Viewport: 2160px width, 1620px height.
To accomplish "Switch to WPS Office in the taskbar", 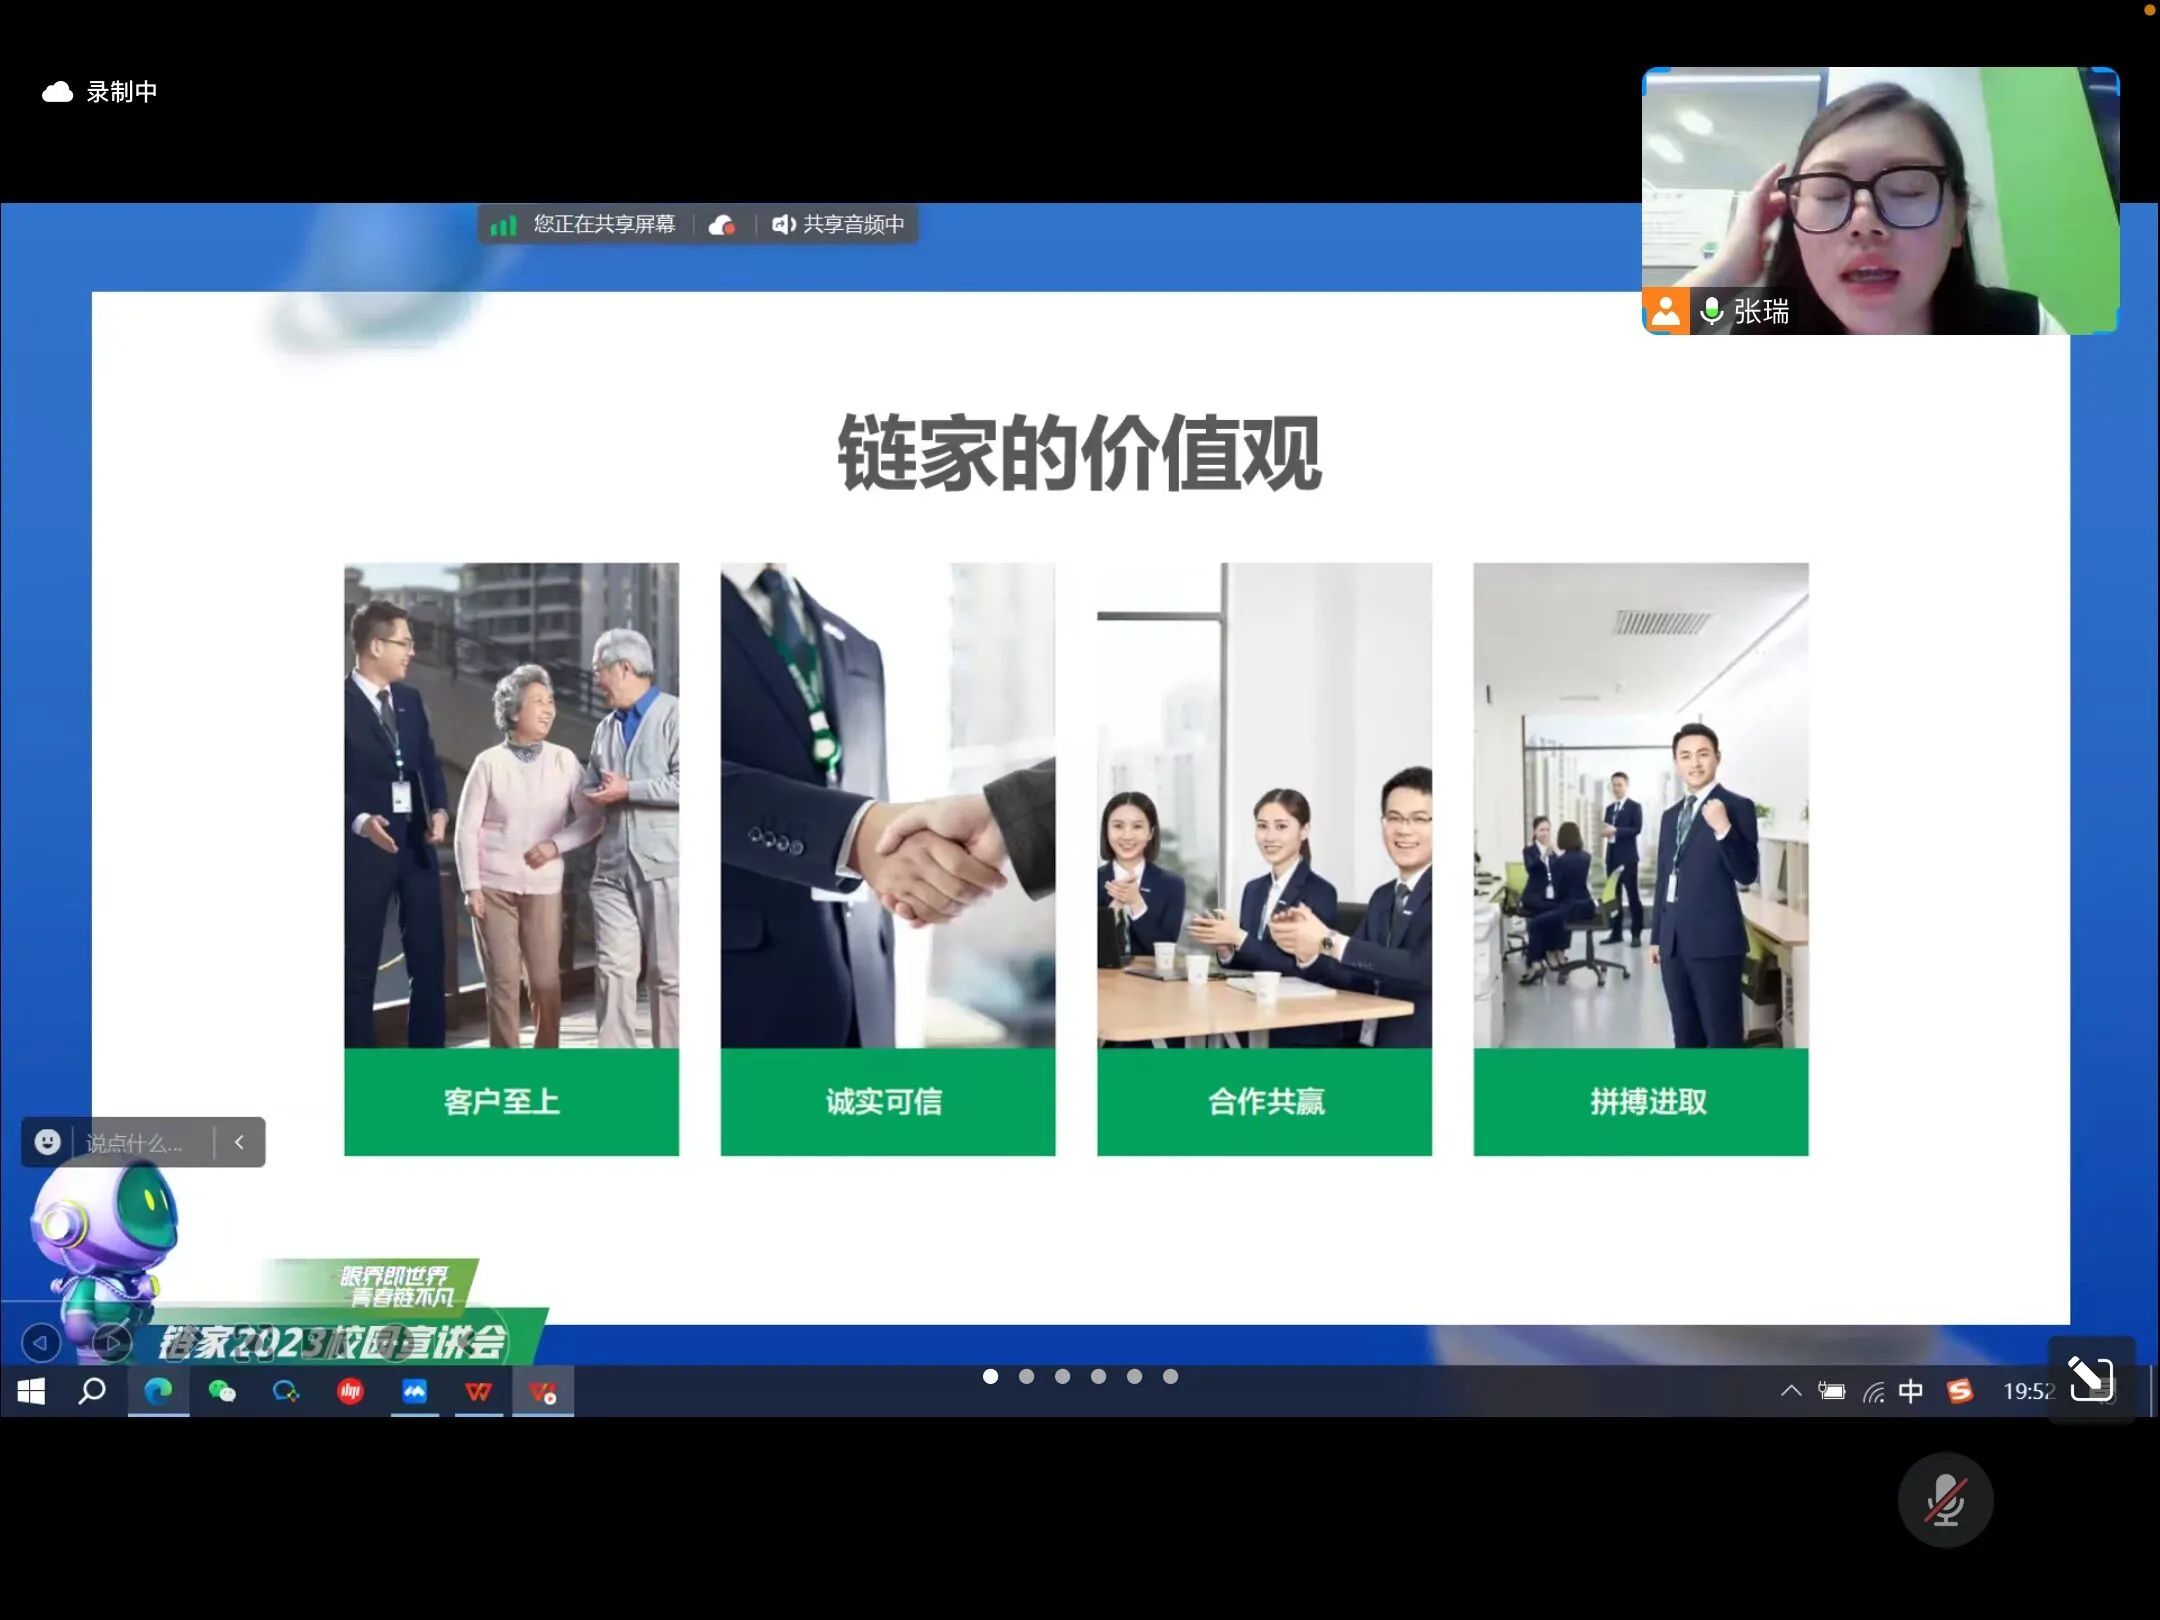I will point(478,1391).
